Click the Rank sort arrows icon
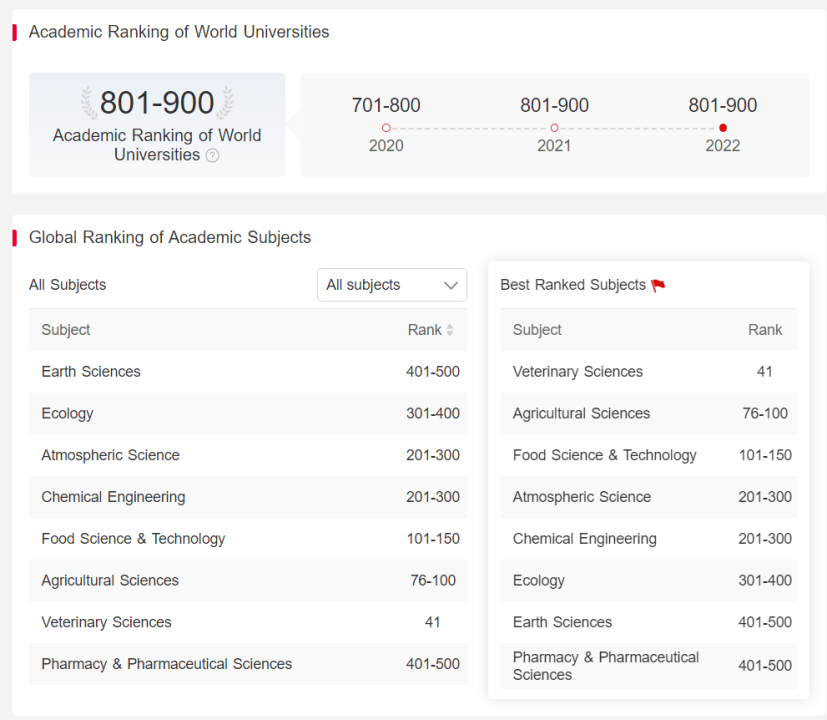This screenshot has height=720, width=827. (450, 330)
